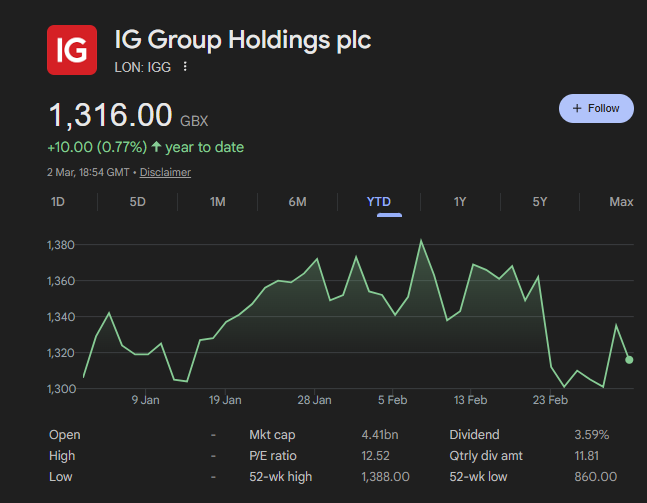The width and height of the screenshot is (647, 503).
Task: Select the YTD time range tab
Action: click(x=379, y=202)
